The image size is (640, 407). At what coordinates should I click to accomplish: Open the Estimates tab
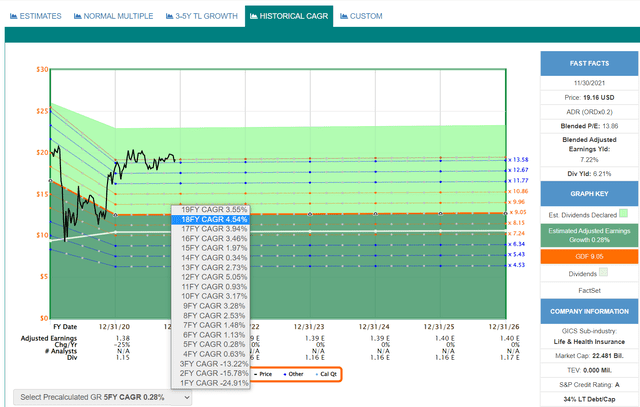[36, 16]
